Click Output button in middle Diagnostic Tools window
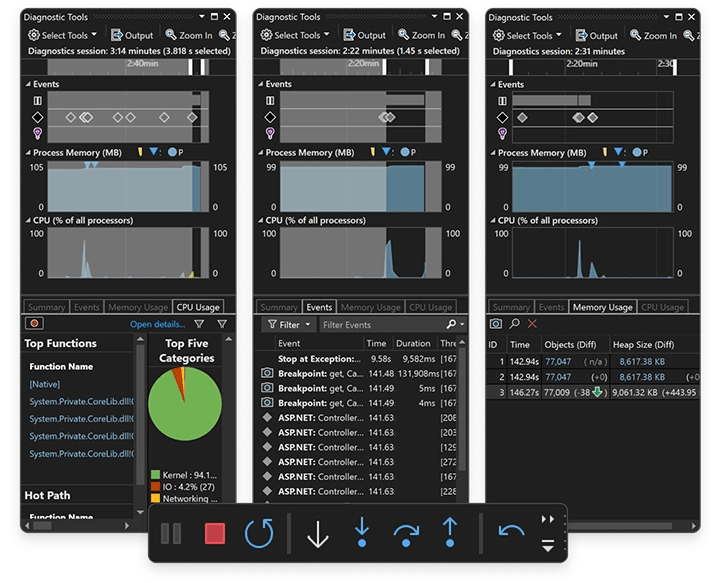This screenshot has height=583, width=725. (x=365, y=35)
